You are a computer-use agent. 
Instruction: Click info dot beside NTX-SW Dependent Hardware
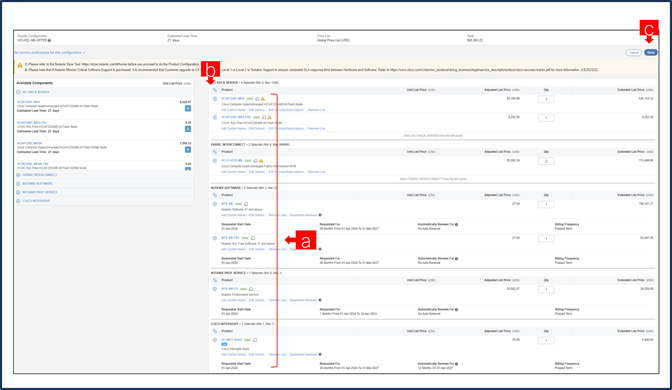pyautogui.click(x=320, y=215)
